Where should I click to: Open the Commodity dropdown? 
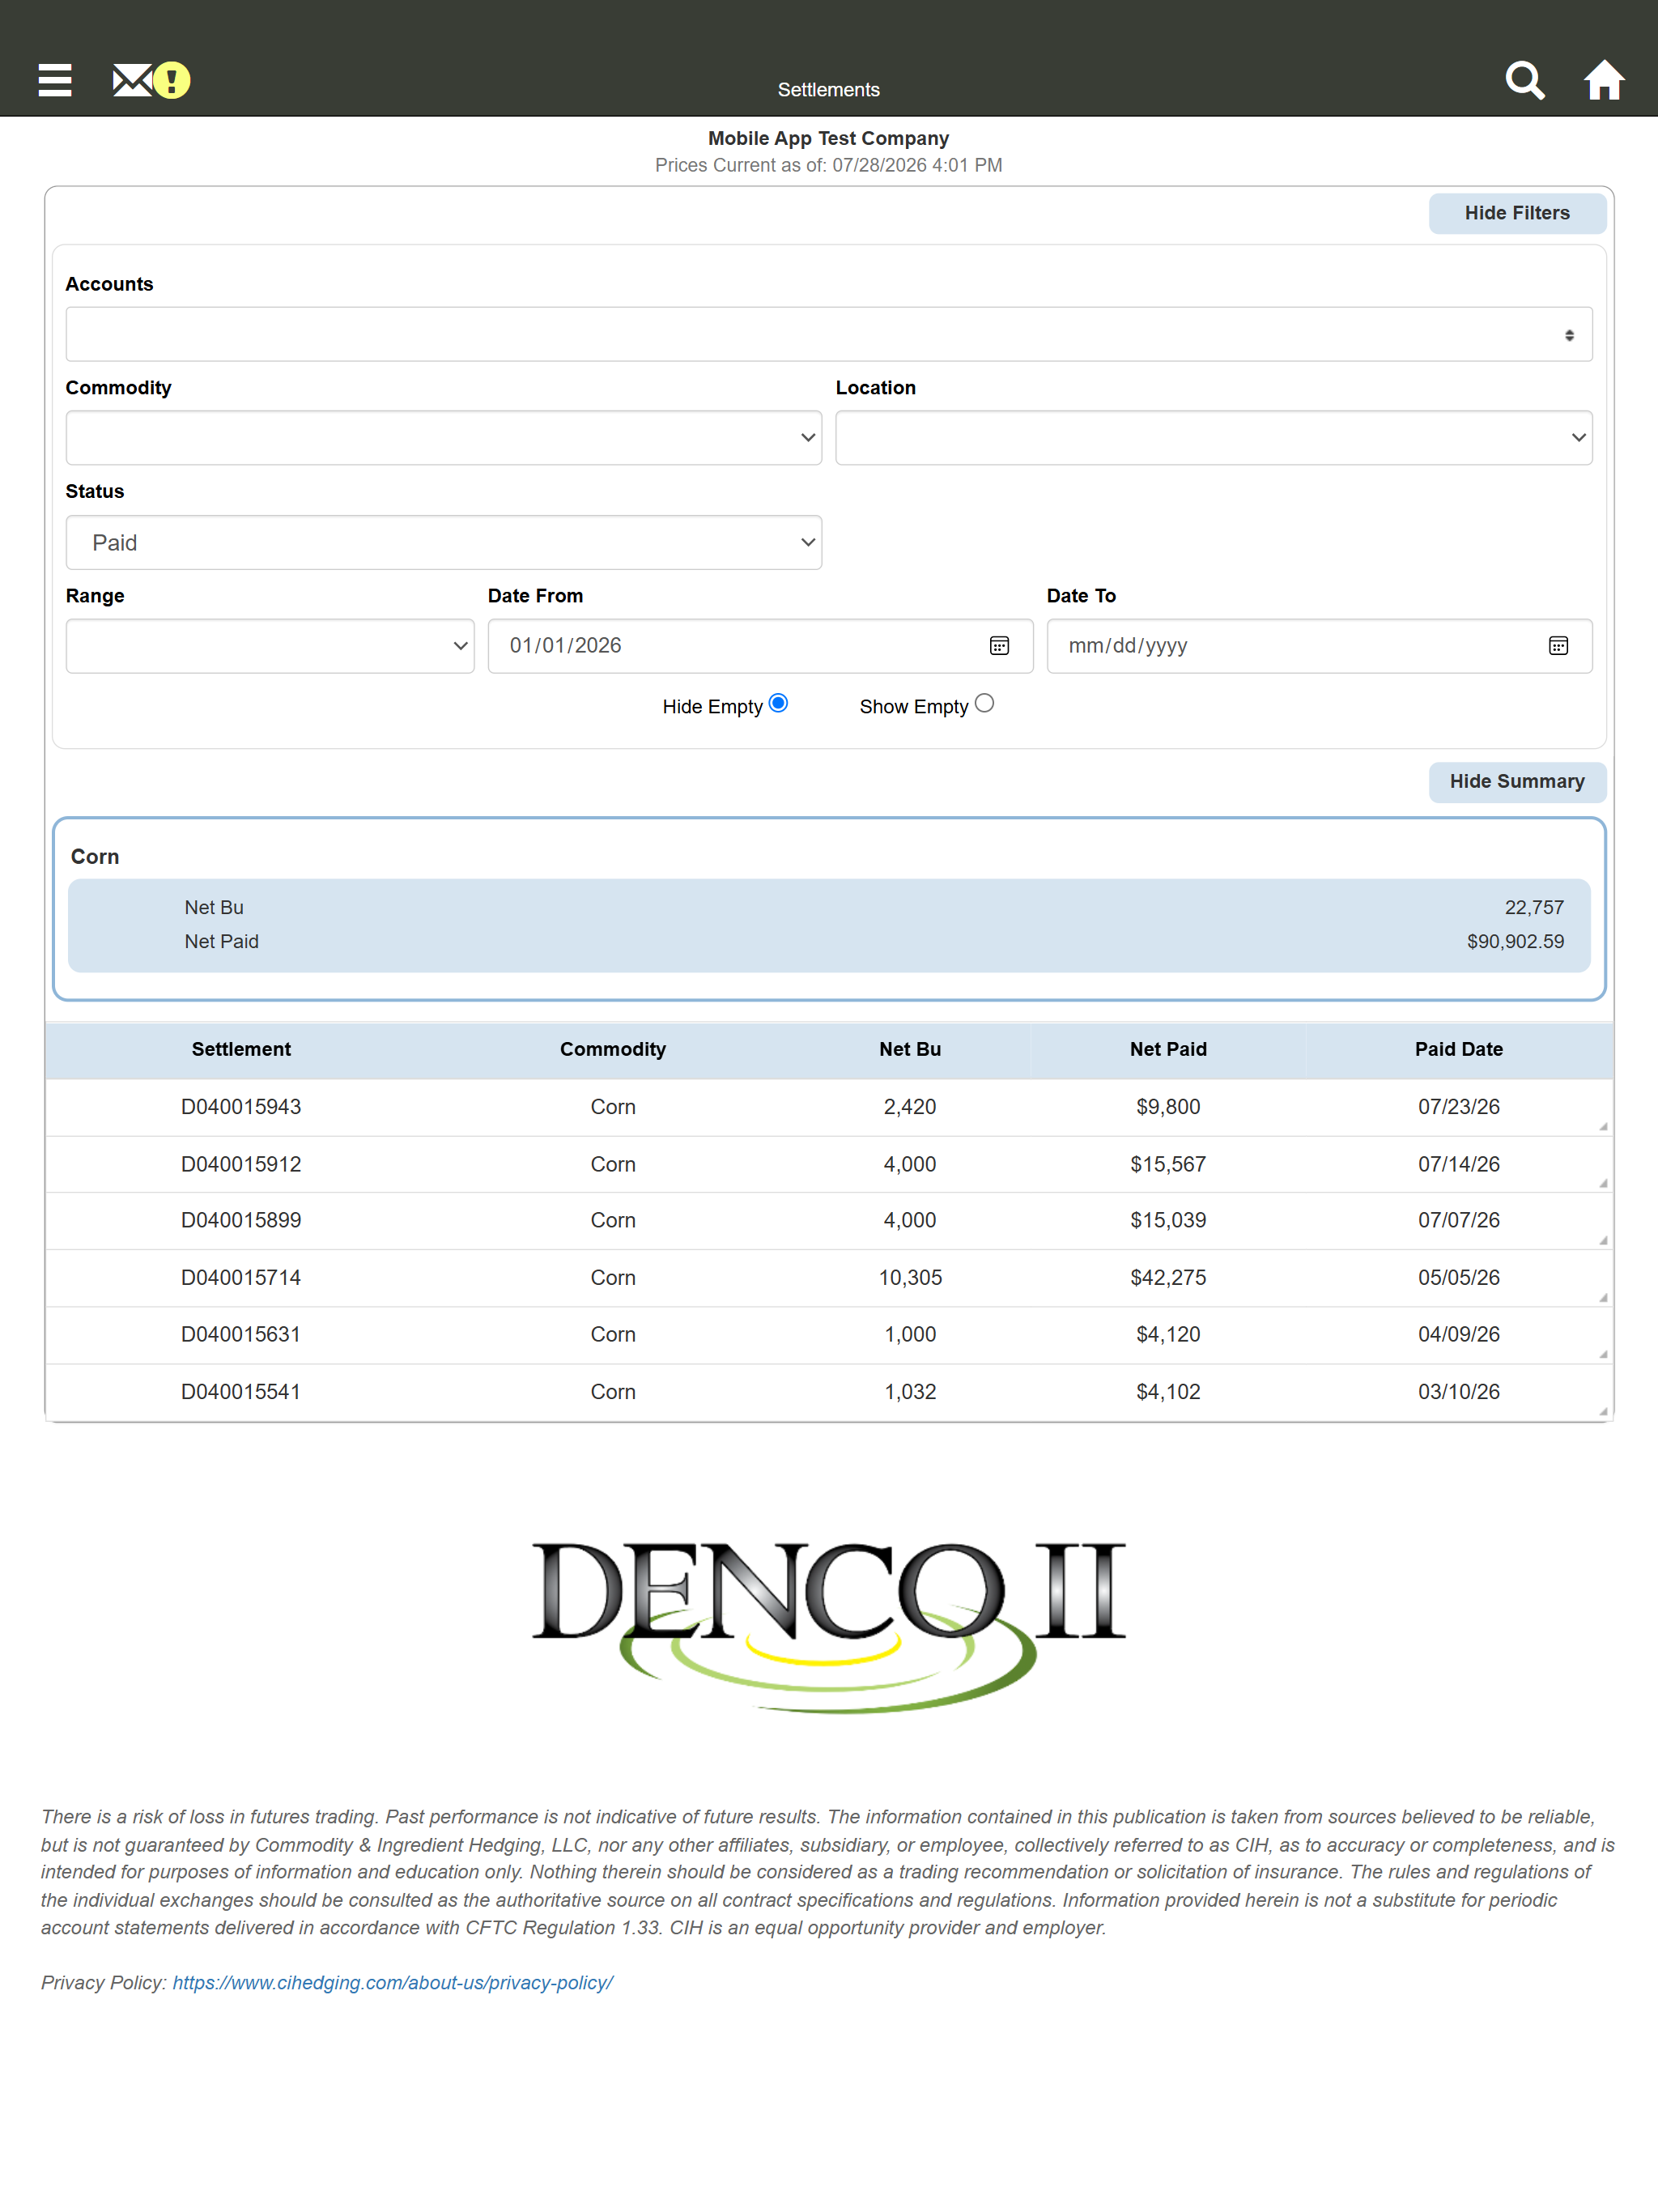point(444,438)
